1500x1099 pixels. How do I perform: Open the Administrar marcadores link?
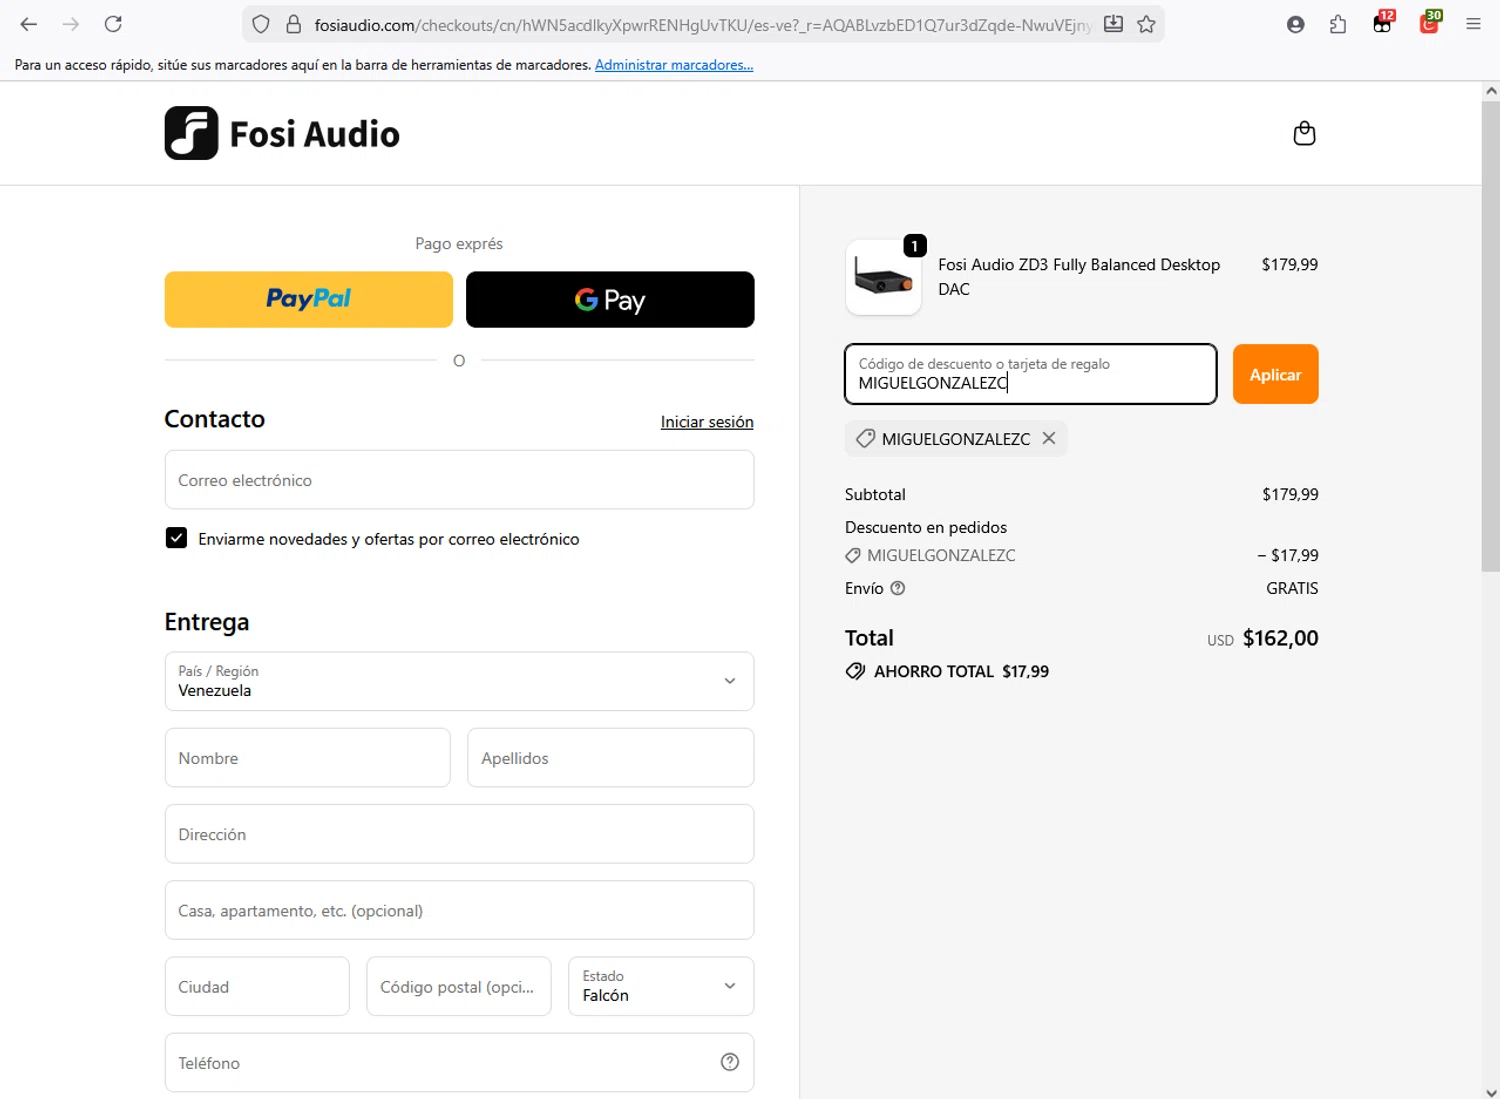[x=674, y=65]
